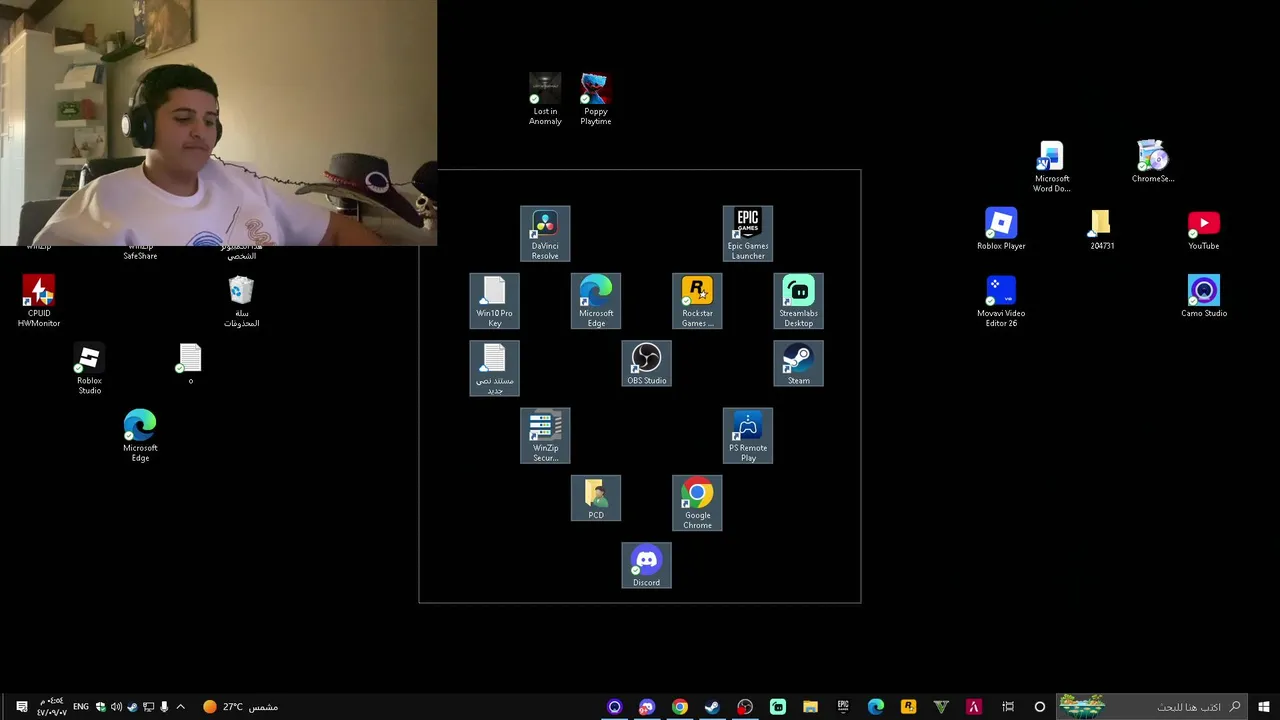Select the Poppy Playtime game icon
Viewport: 1280px width, 720px height.
coord(596,99)
